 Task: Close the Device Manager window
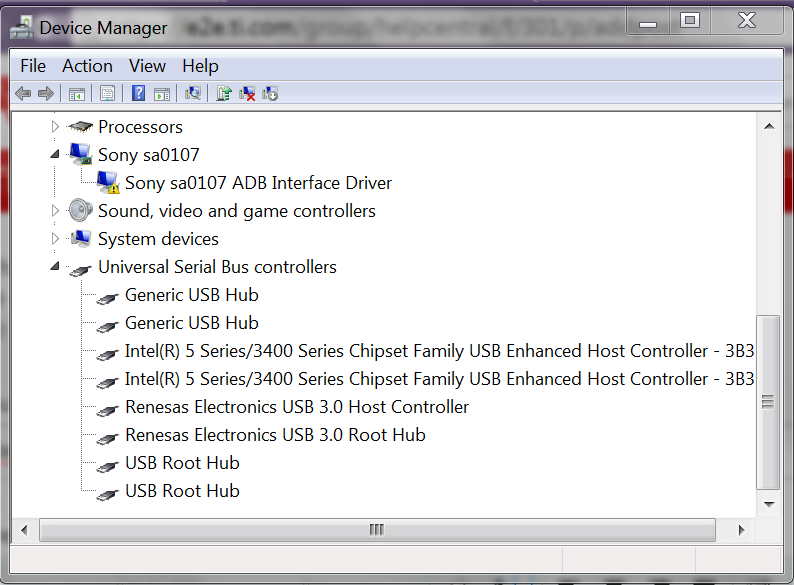747,22
